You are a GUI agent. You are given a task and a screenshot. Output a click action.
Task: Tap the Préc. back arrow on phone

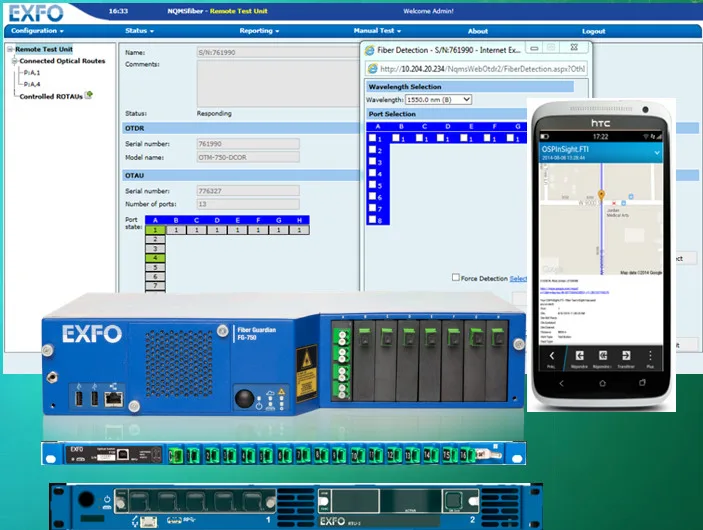tap(551, 356)
